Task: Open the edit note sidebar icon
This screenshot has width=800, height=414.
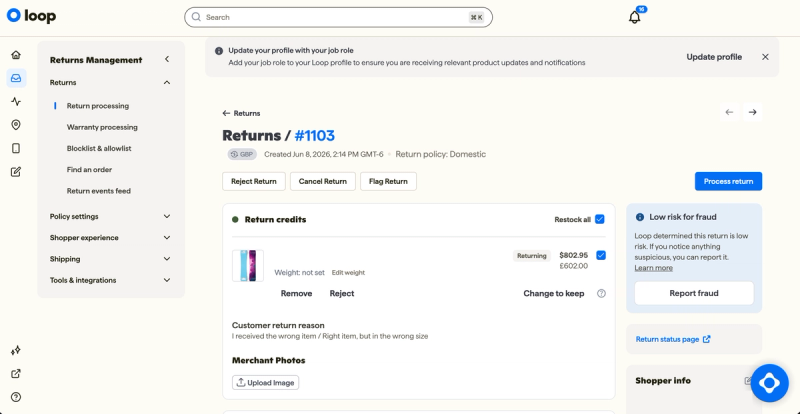Action: [x=16, y=172]
